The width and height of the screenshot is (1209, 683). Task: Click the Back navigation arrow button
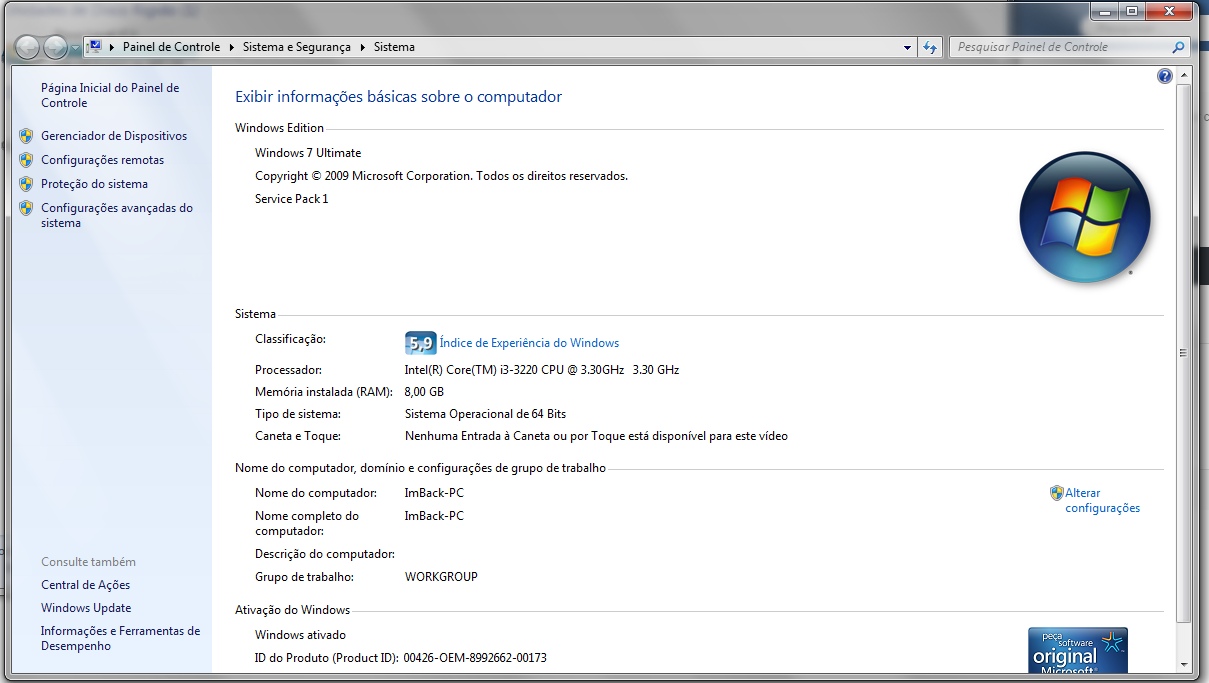coord(27,47)
